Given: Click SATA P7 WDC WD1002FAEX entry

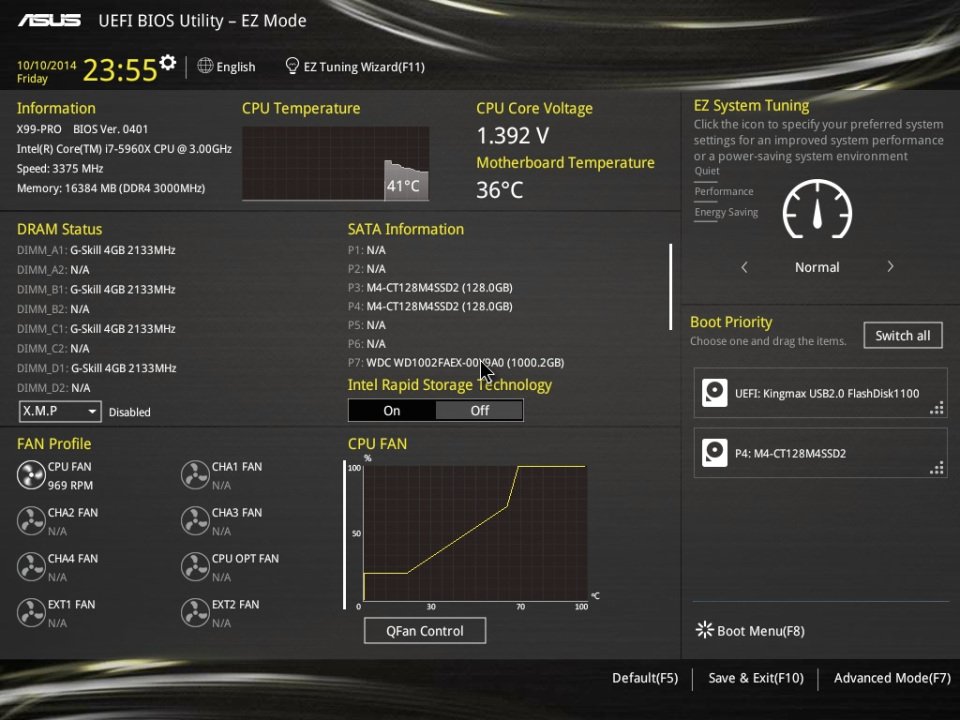Looking at the screenshot, I should [x=456, y=362].
